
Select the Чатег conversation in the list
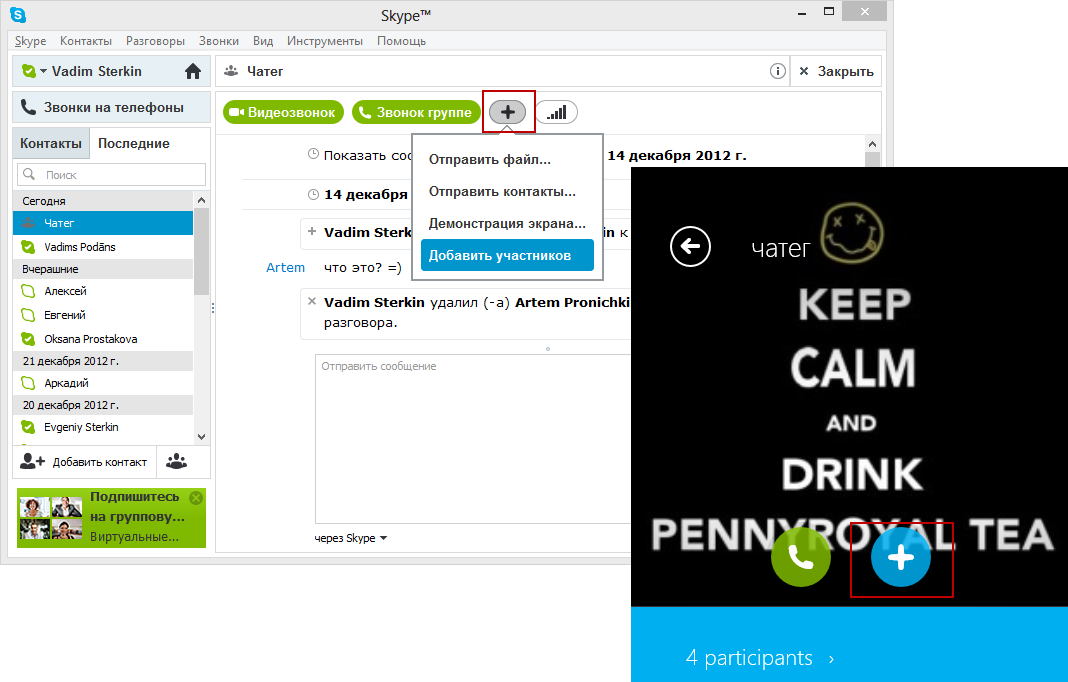point(103,223)
